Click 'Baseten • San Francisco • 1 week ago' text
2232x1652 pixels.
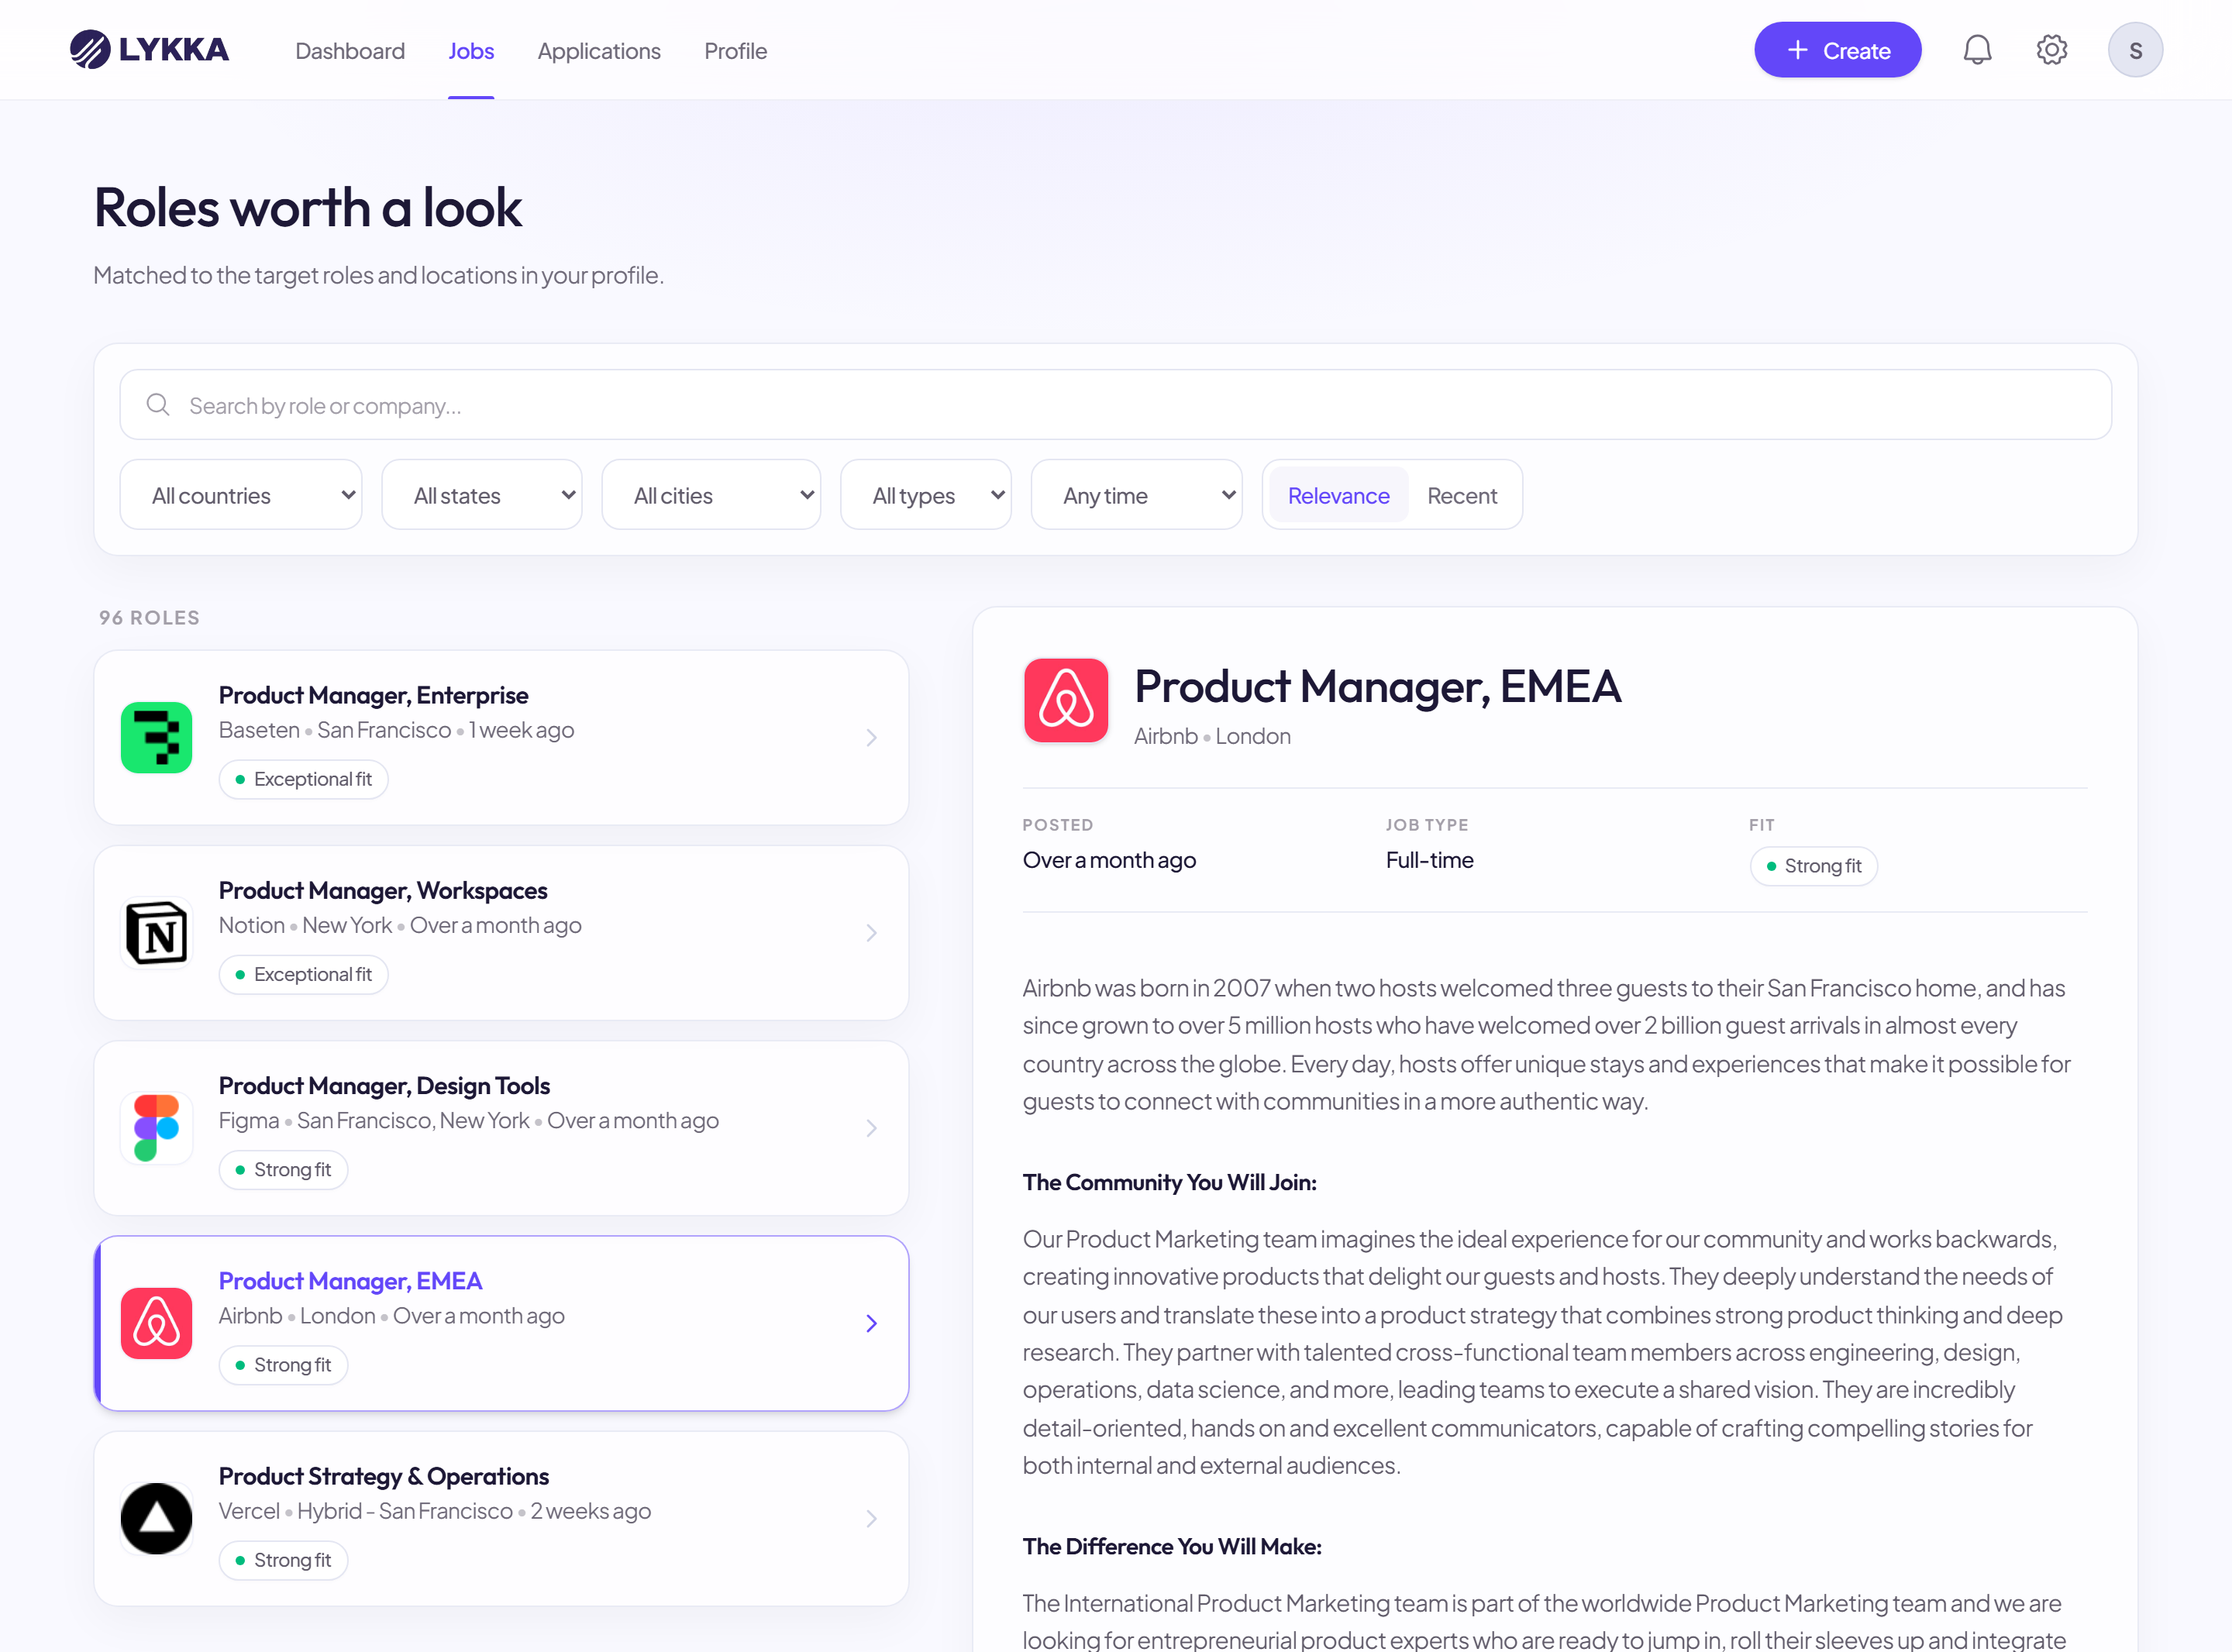396,730
